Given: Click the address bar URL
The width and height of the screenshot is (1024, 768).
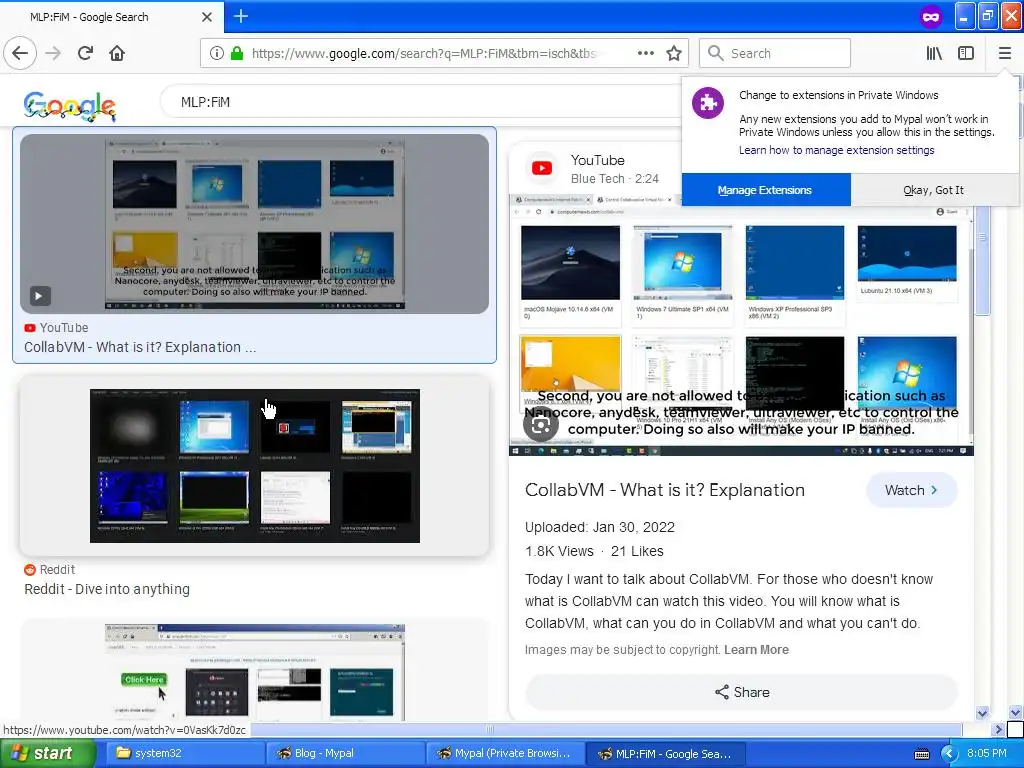Looking at the screenshot, I should (x=423, y=53).
